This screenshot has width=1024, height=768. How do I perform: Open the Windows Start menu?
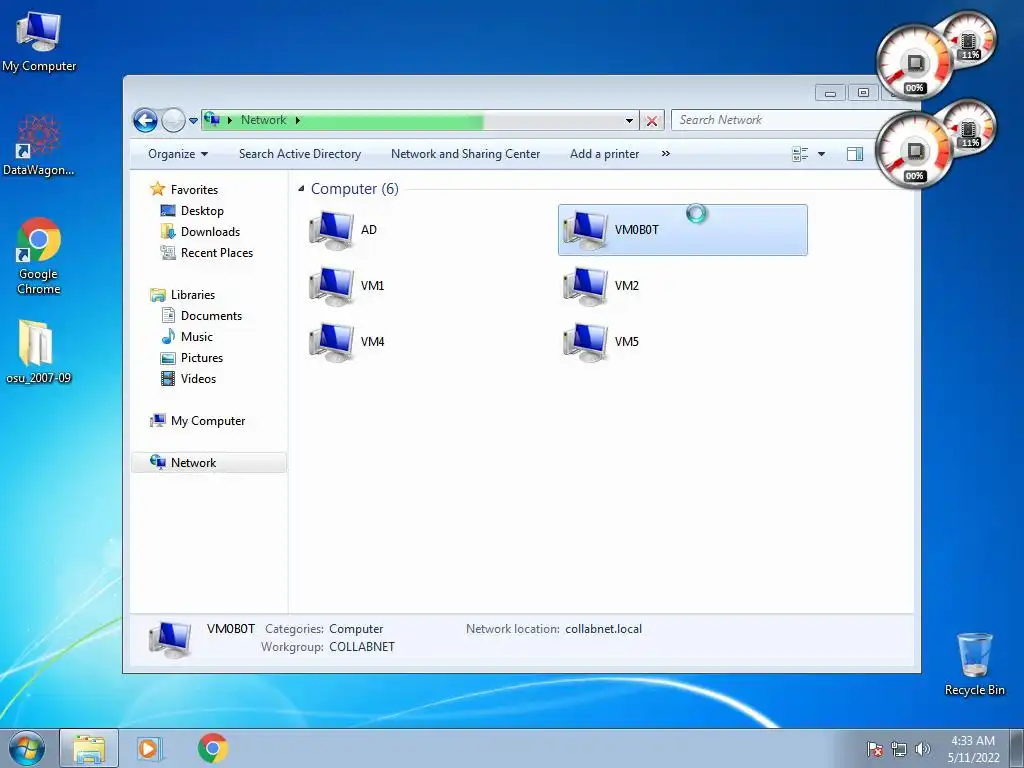pyautogui.click(x=27, y=748)
